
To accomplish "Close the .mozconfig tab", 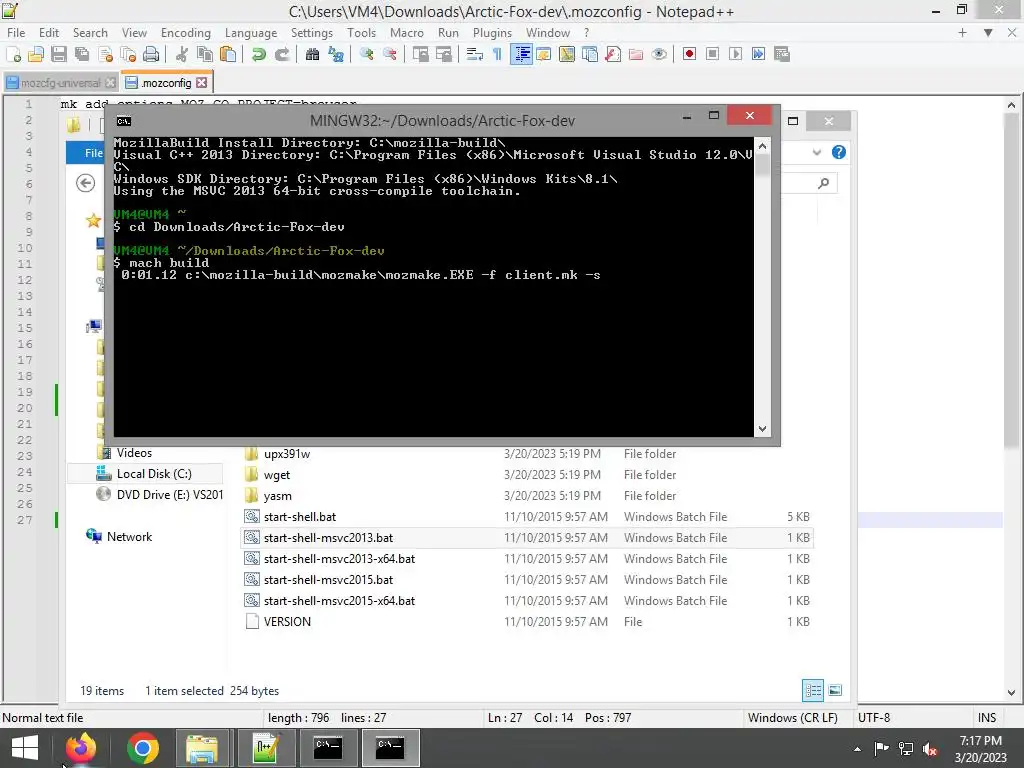I will pos(202,83).
